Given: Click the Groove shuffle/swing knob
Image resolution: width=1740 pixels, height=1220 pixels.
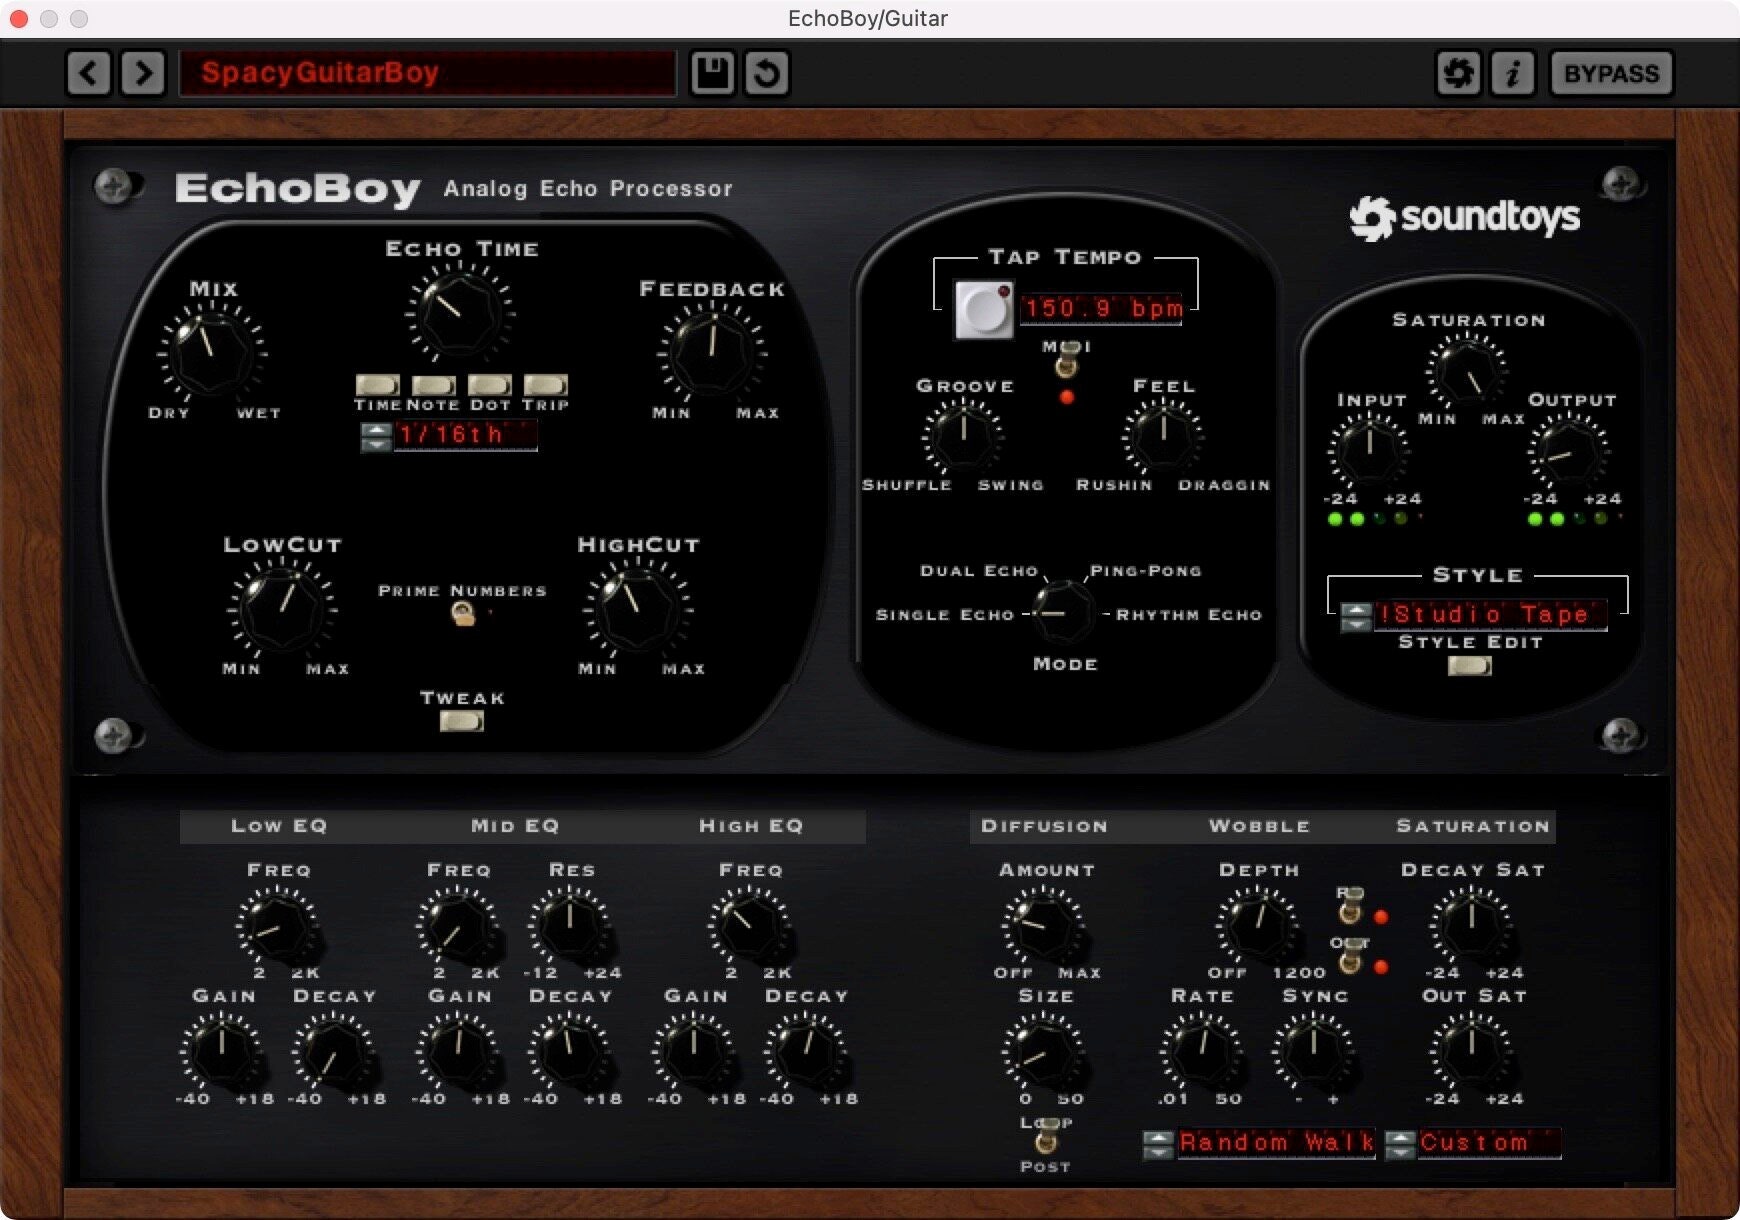Looking at the screenshot, I should tap(963, 437).
